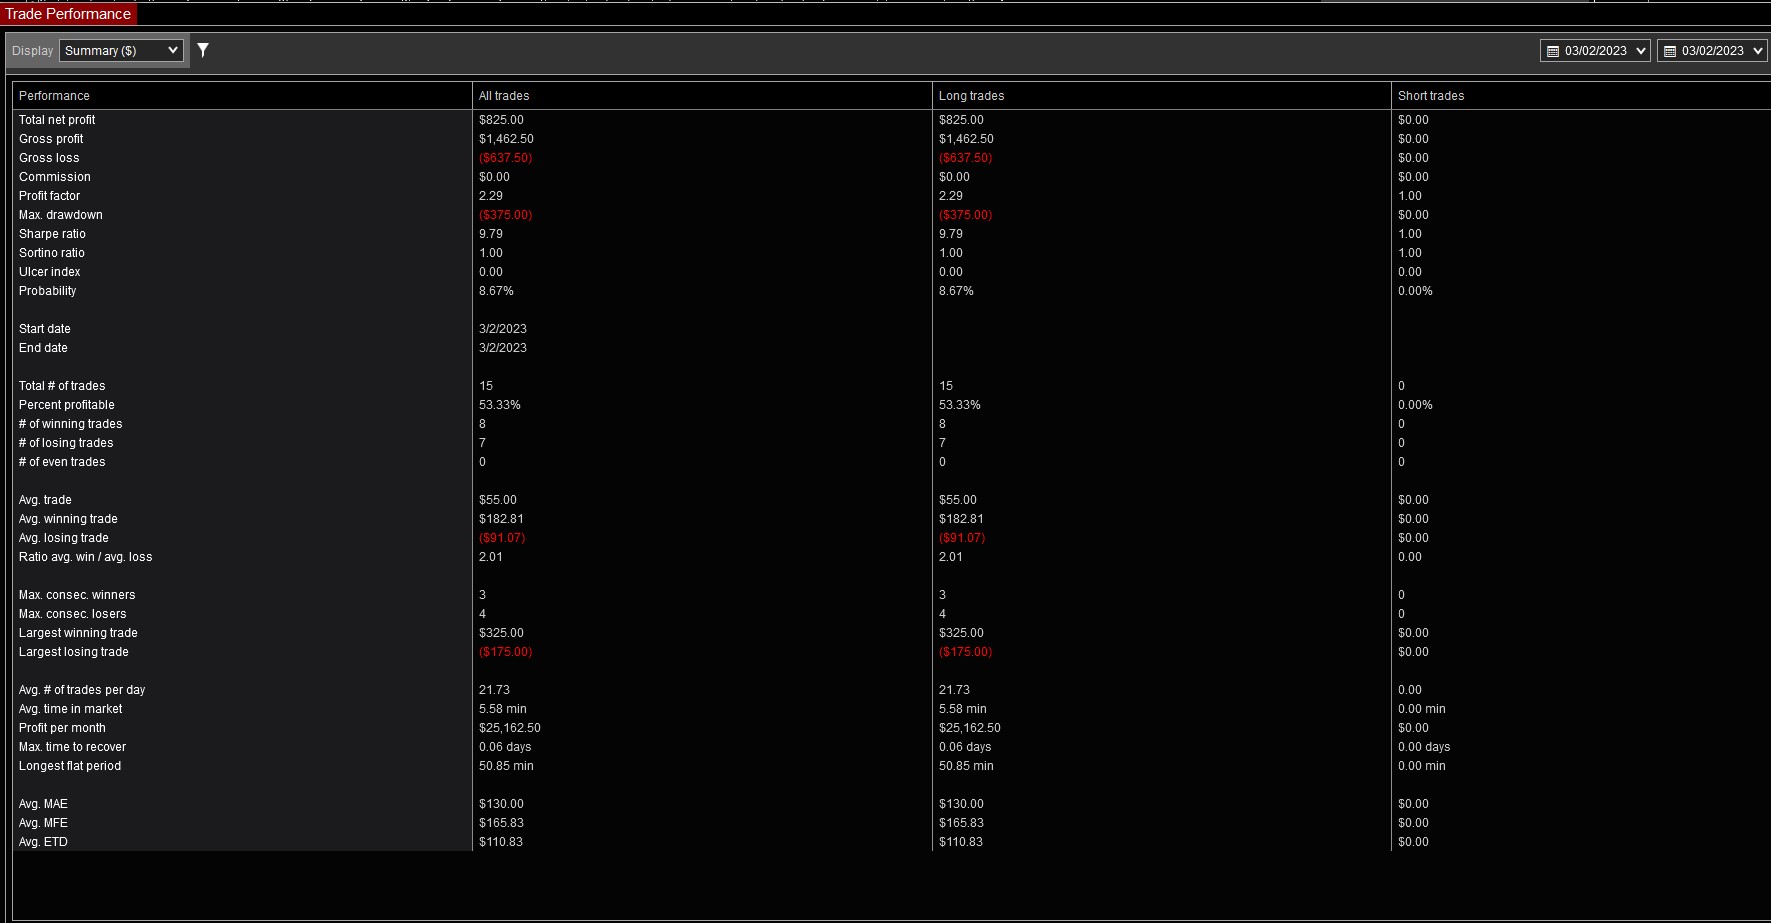Select the Short trades column header
This screenshot has width=1771, height=923.
point(1581,96)
